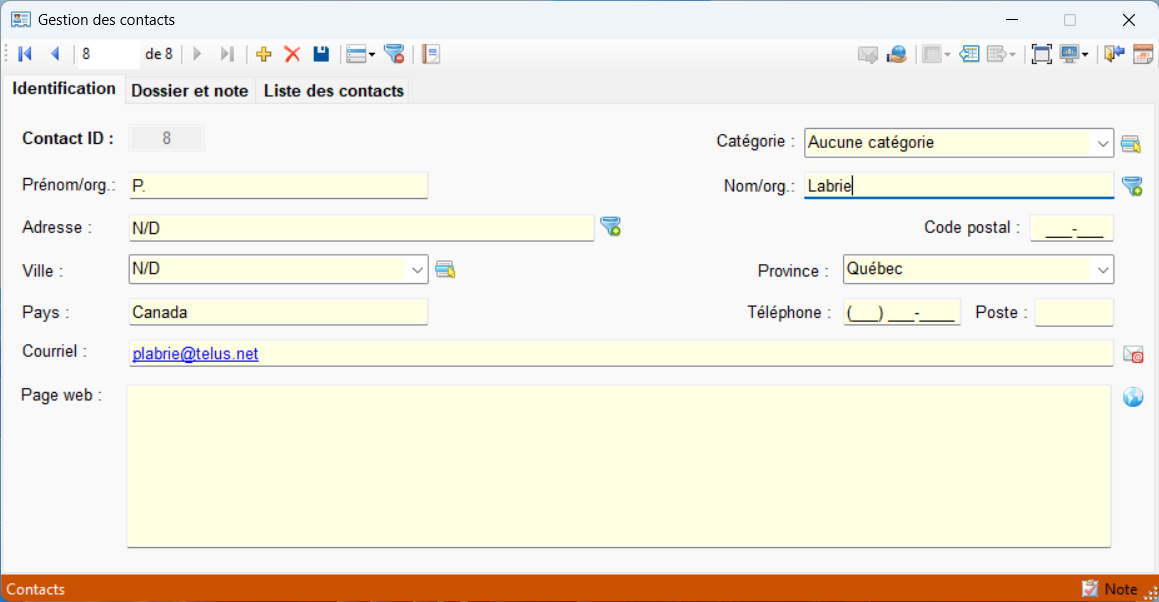Open the Liste des contacts tab

333,91
